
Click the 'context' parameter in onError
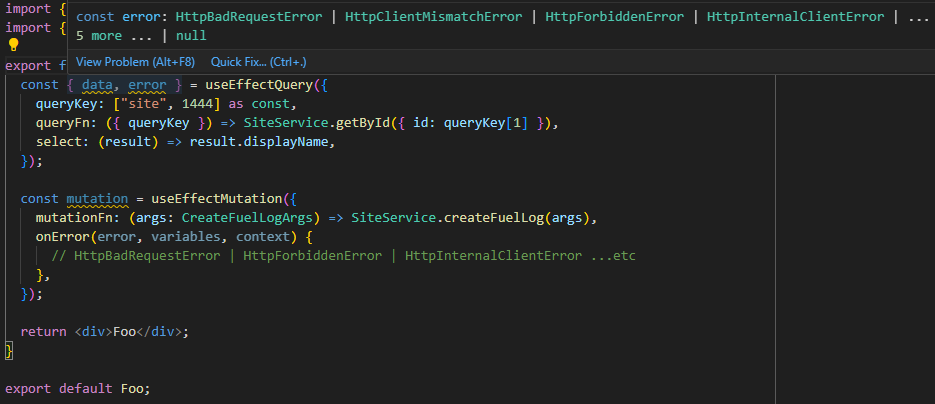pos(263,237)
